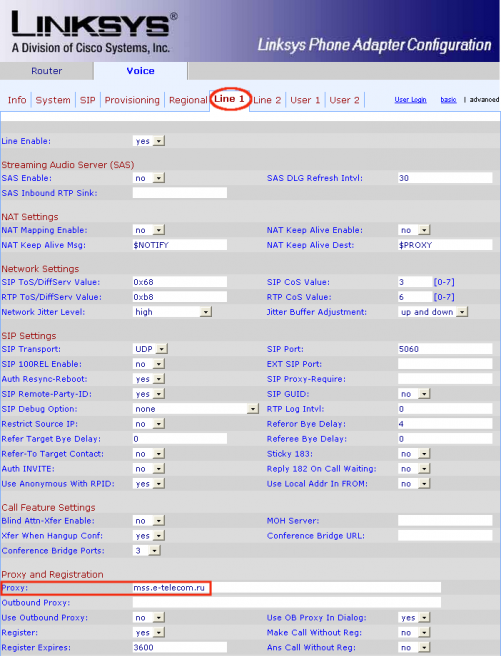The height and width of the screenshot is (656, 501).
Task: Open Use Local Addr In FROM dropdown
Action: 414,484
